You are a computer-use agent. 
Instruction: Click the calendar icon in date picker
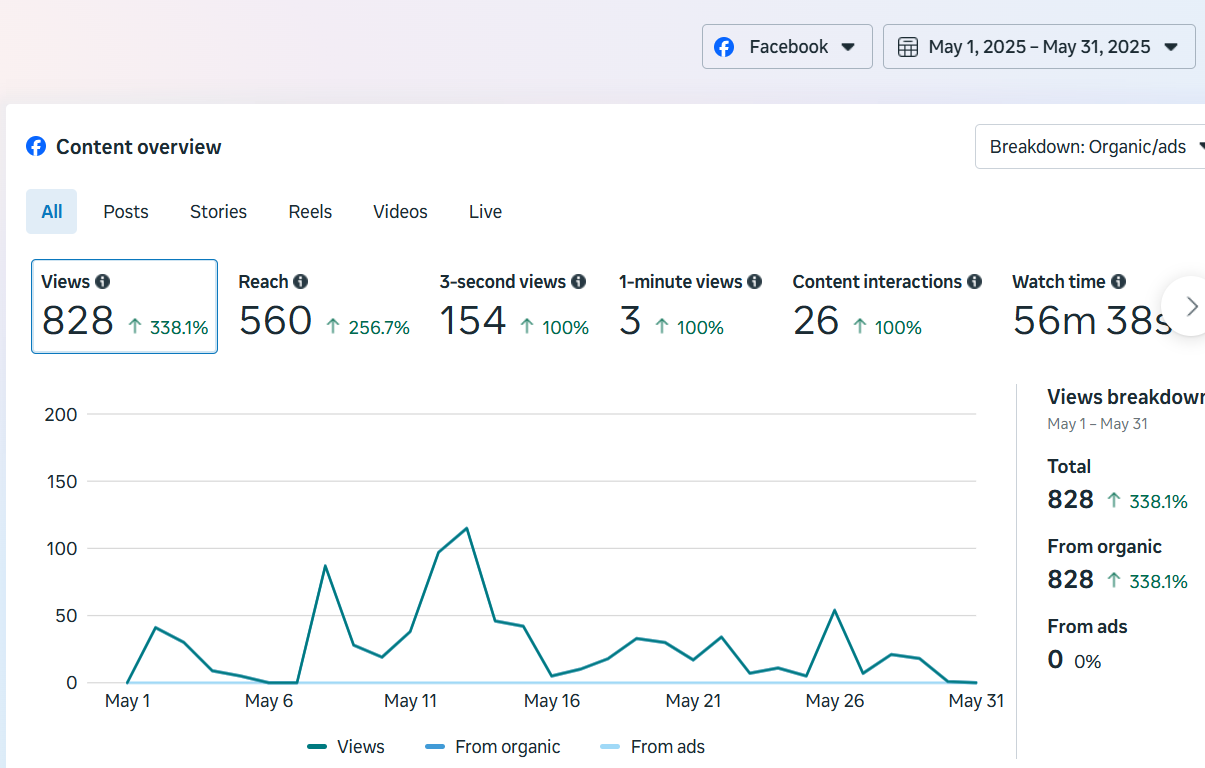[908, 47]
